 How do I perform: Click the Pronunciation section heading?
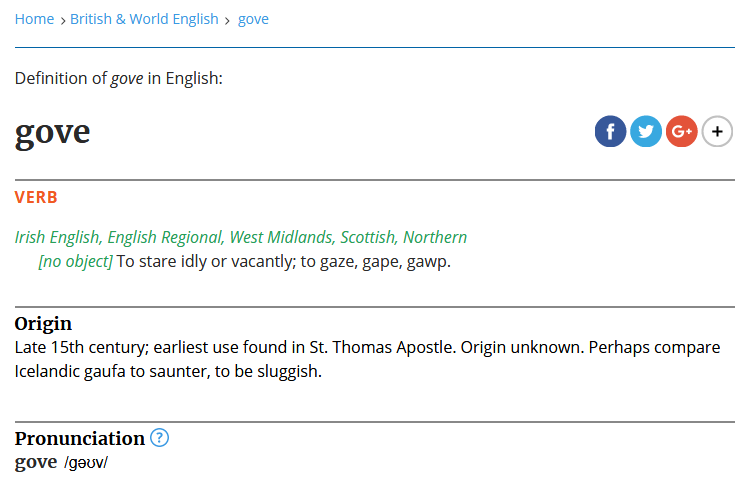point(80,438)
